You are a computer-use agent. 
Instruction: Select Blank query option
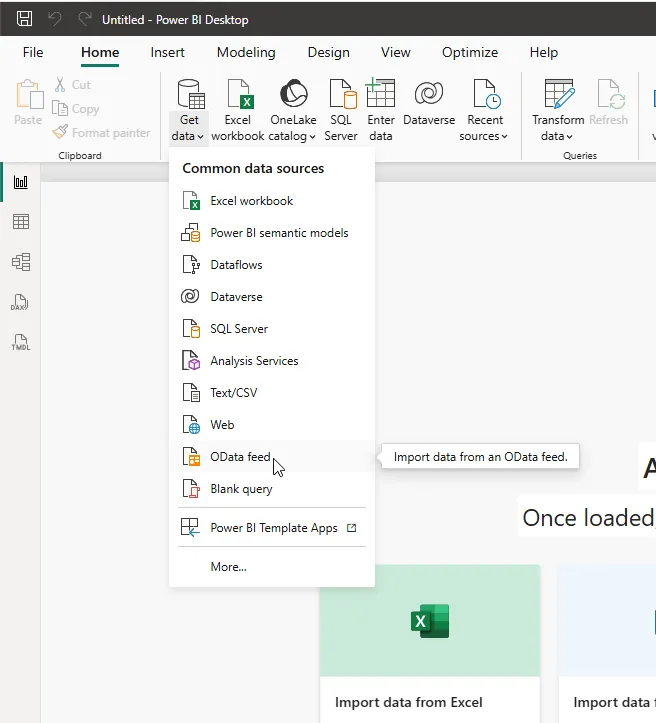(272, 489)
